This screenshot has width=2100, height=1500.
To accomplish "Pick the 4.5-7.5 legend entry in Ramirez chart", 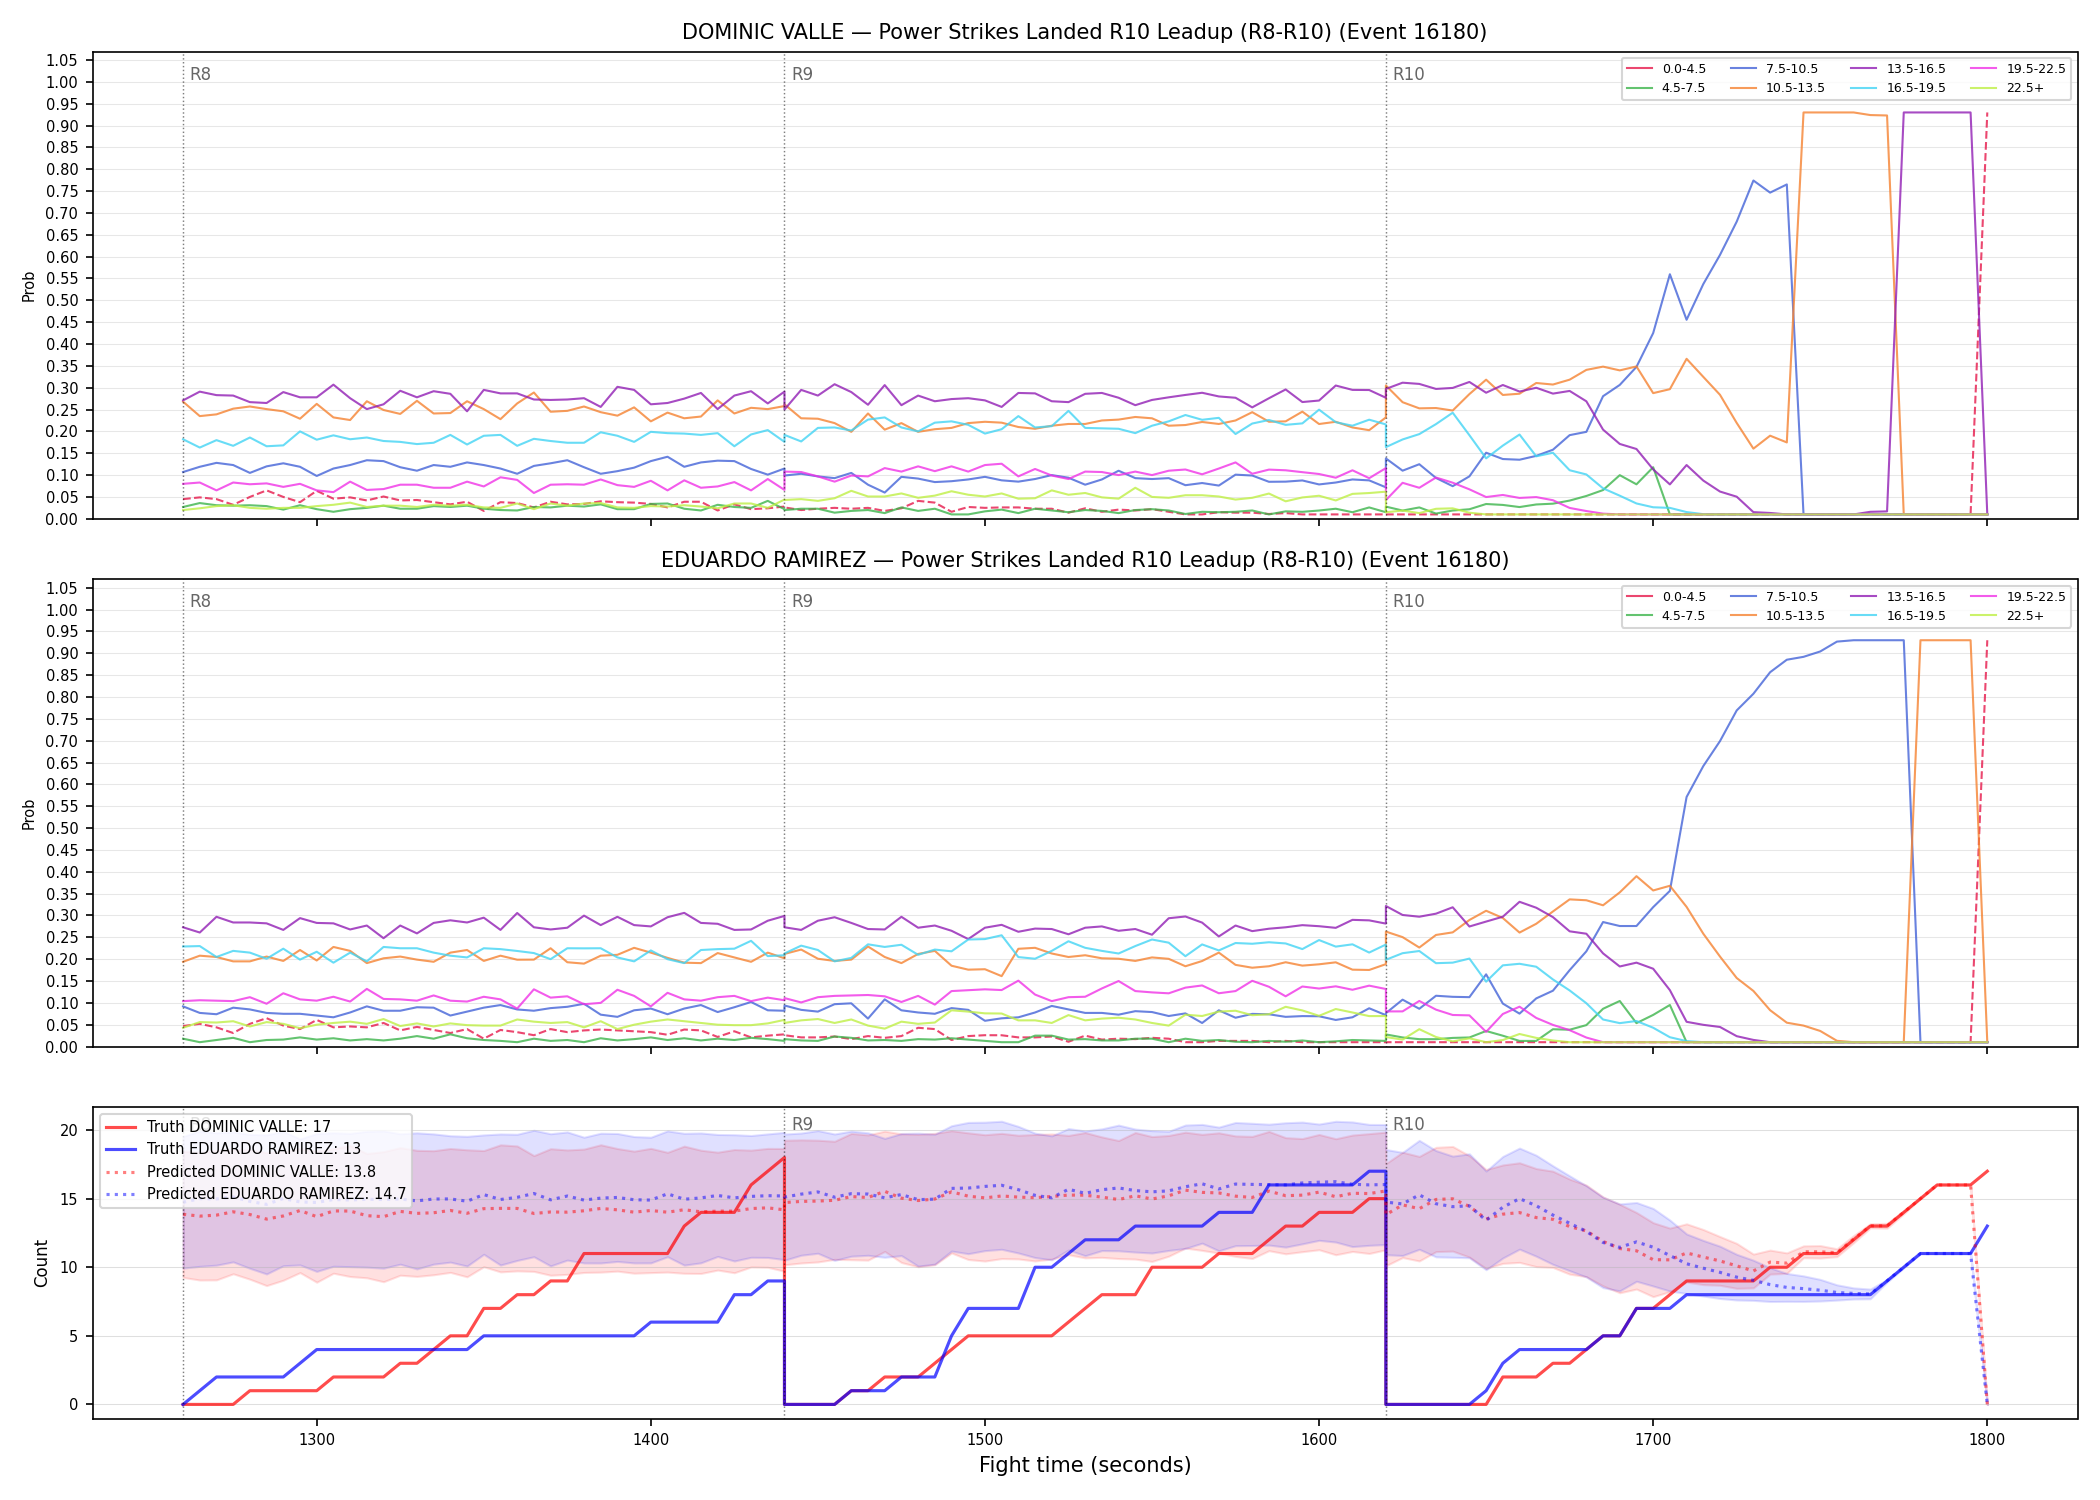I will coord(1666,616).
